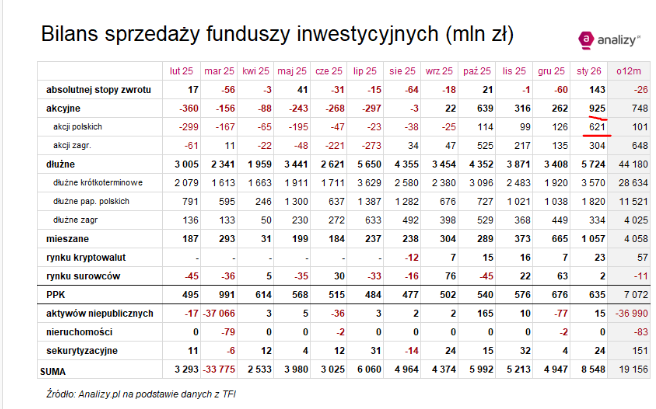Image resolution: width=656 pixels, height=409 pixels.
Task: Click the underlined value 621 in akcji polskich
Action: pyautogui.click(x=597, y=127)
